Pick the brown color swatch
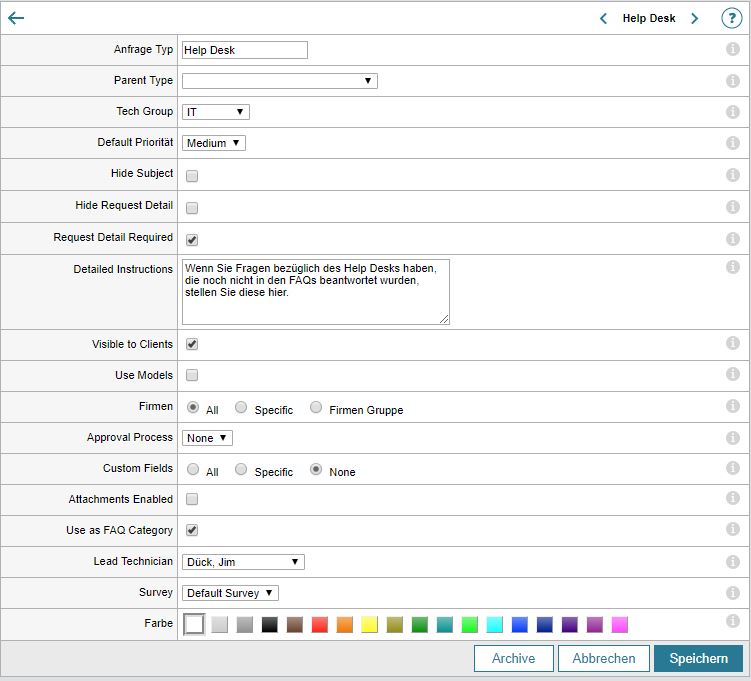The image size is (751, 681). (295, 624)
